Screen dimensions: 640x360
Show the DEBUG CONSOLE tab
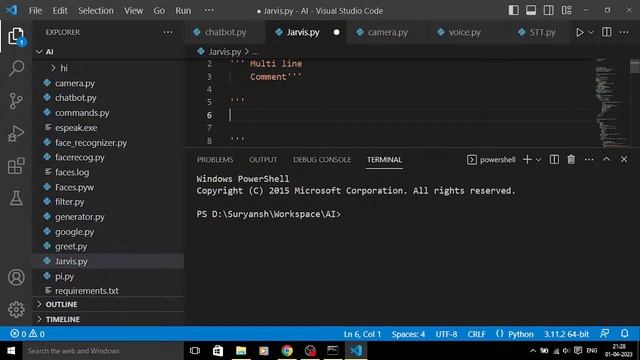coord(322,160)
